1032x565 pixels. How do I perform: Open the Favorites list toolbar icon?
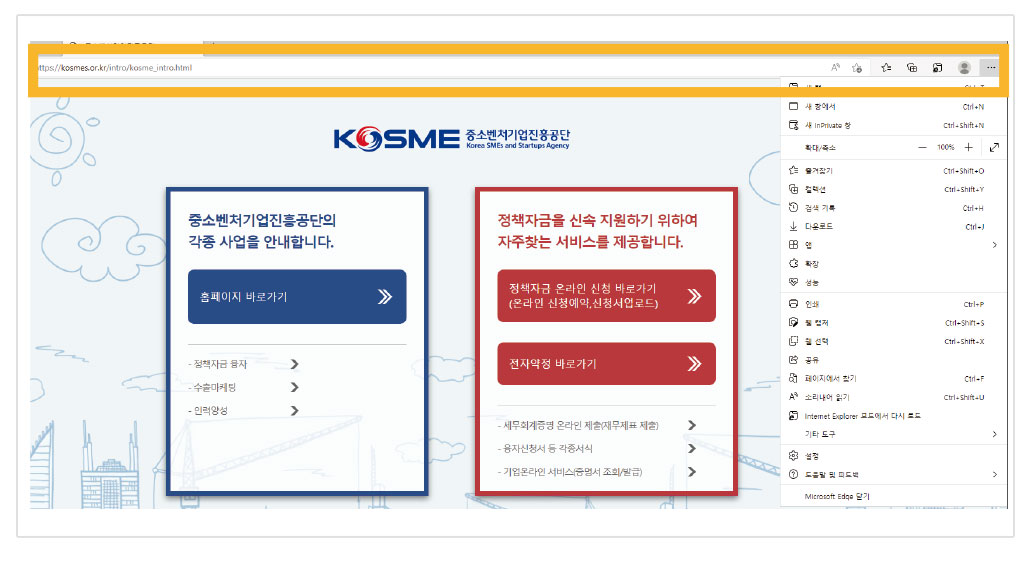tap(886, 67)
